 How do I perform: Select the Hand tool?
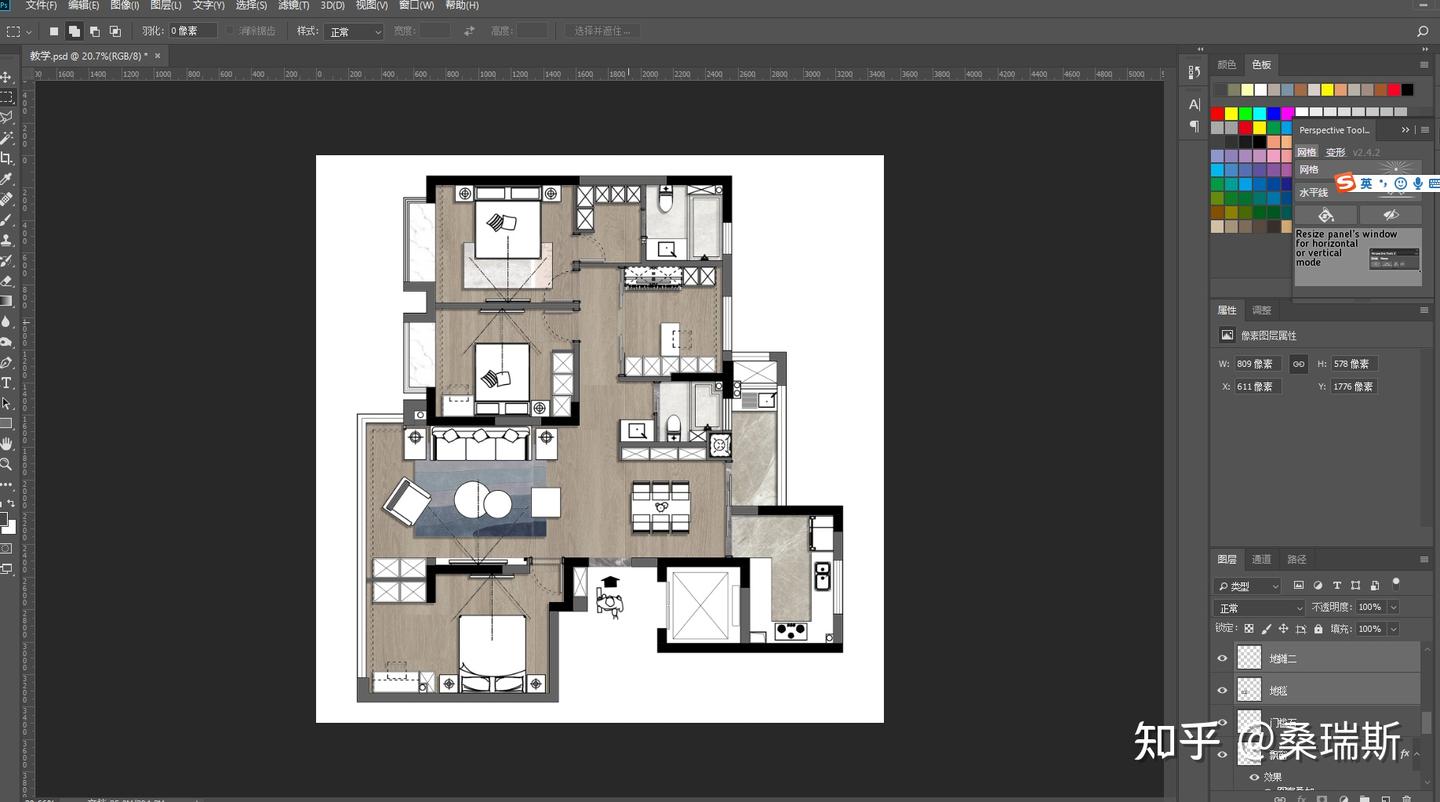pos(6,444)
